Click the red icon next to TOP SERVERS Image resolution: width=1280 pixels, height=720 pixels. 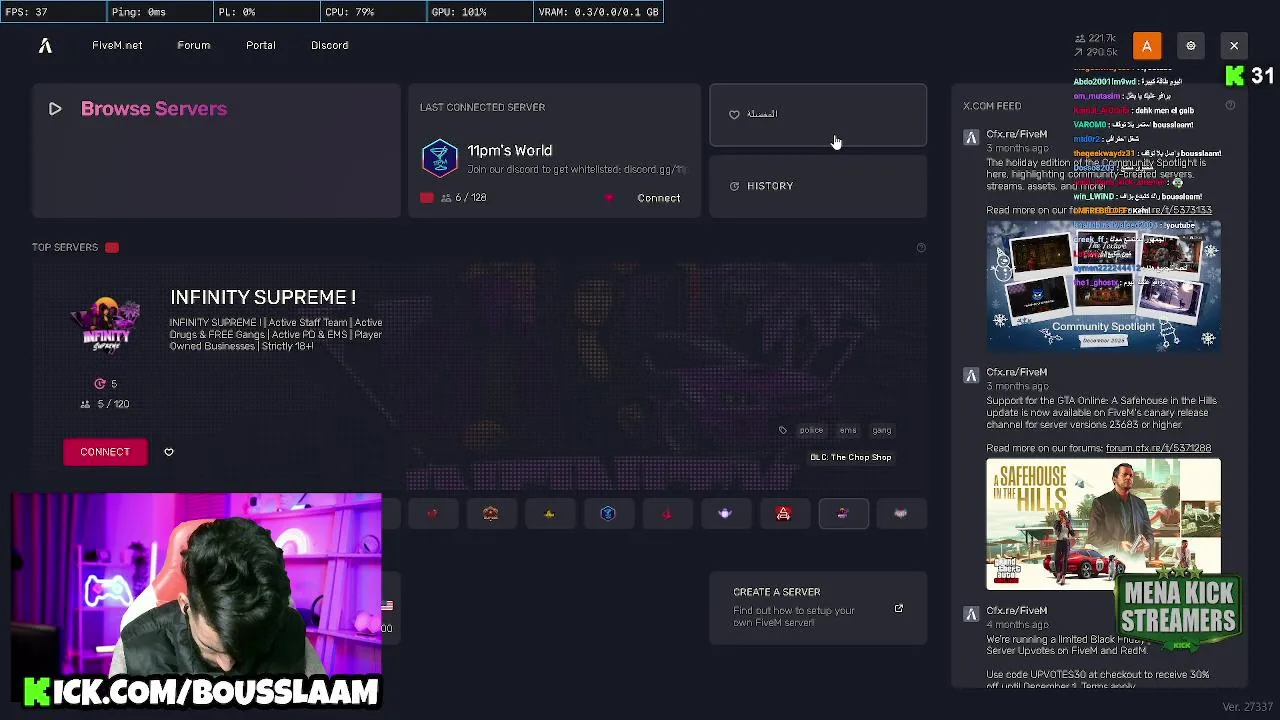click(112, 247)
